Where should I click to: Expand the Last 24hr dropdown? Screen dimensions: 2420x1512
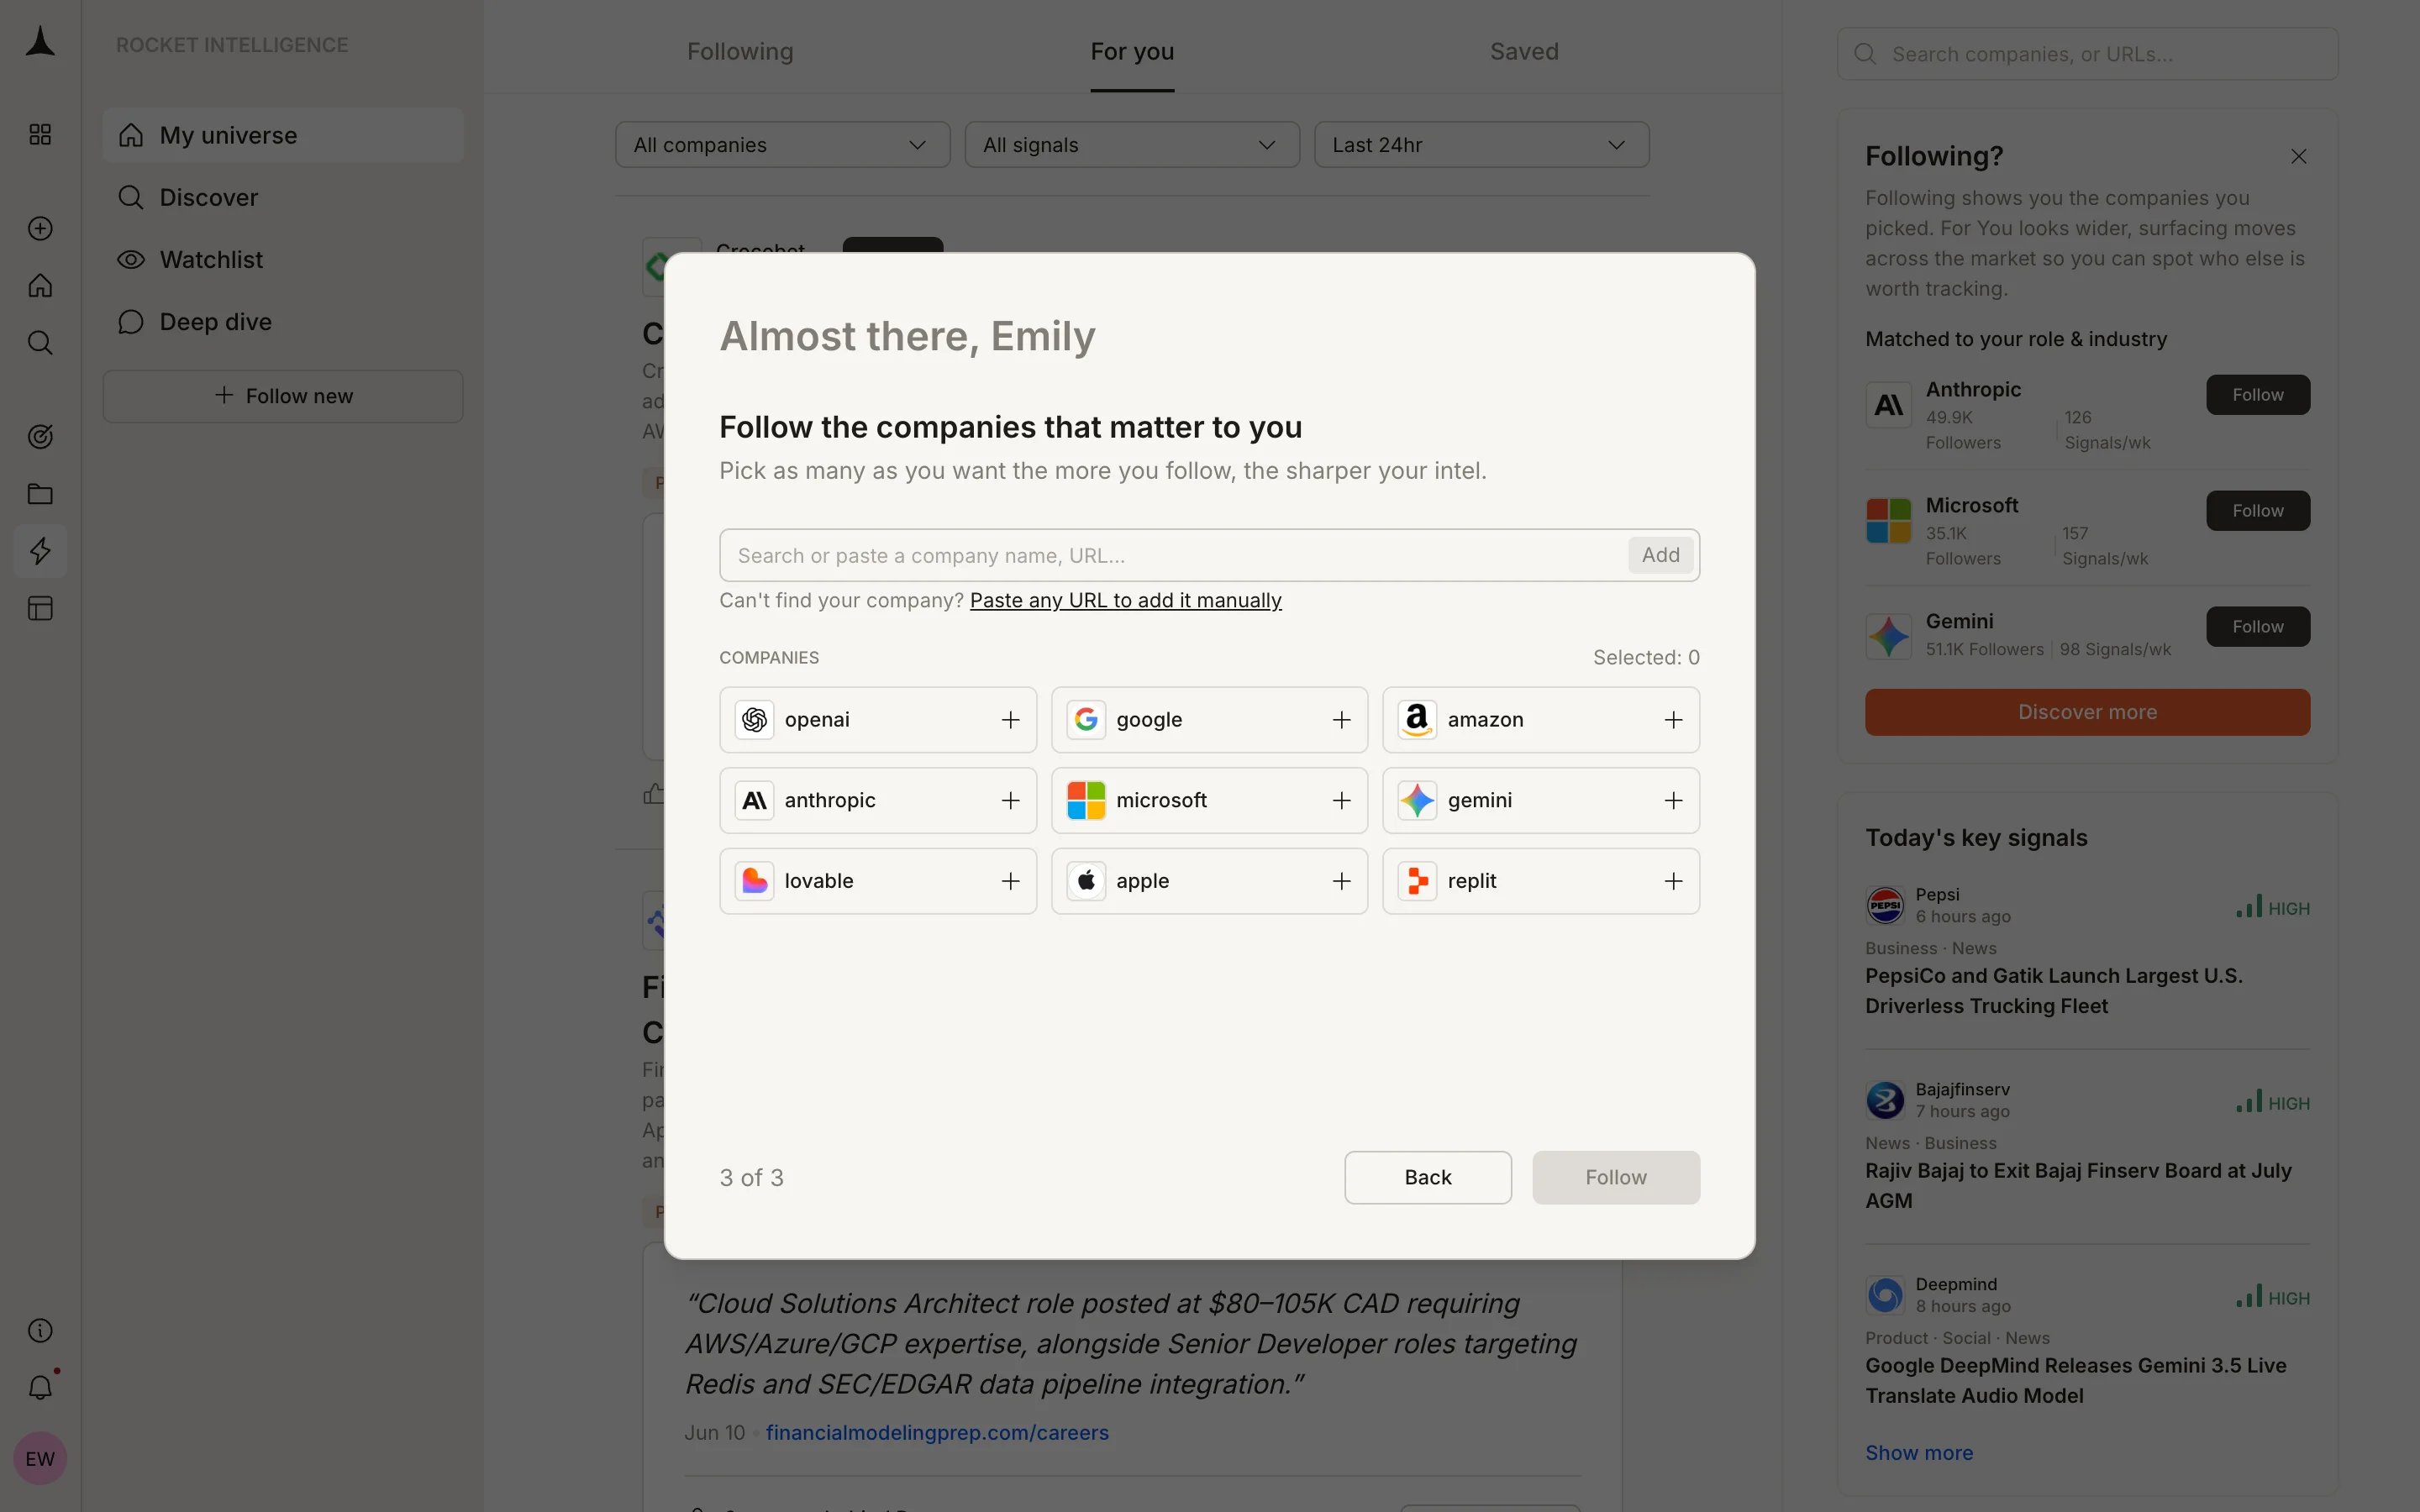(x=1481, y=145)
